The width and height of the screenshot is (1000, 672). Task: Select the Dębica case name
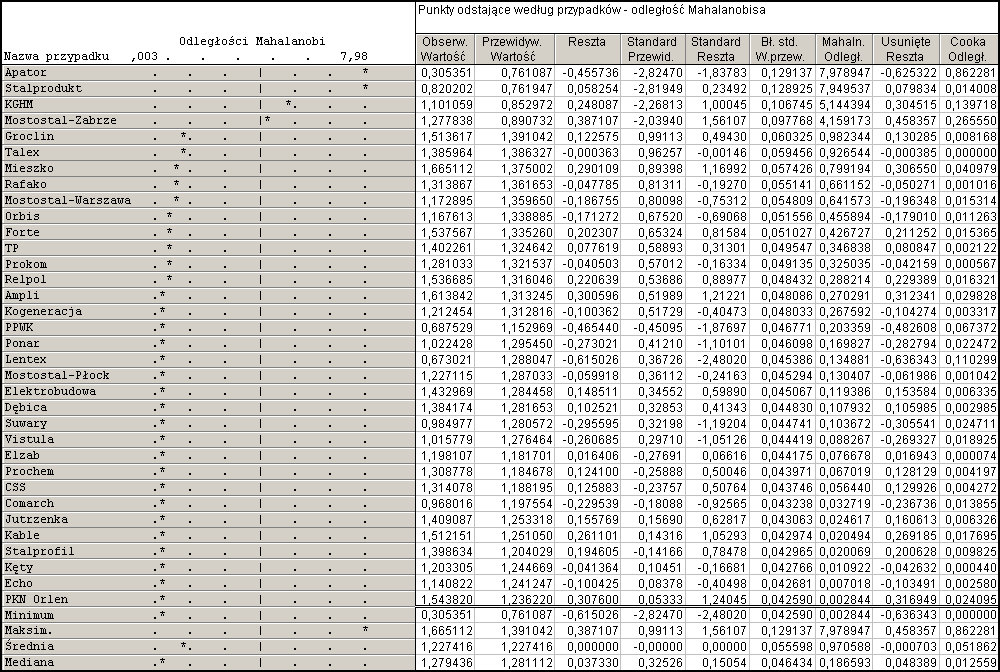[x=26, y=407]
